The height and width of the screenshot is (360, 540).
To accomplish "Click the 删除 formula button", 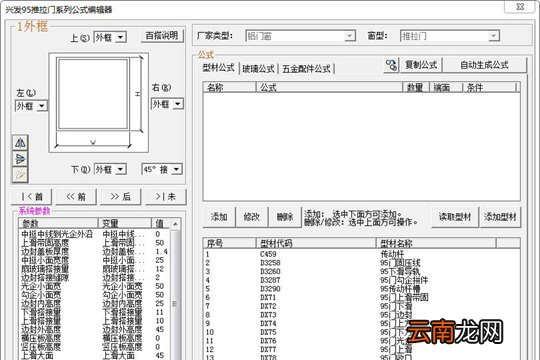I will 285,217.
